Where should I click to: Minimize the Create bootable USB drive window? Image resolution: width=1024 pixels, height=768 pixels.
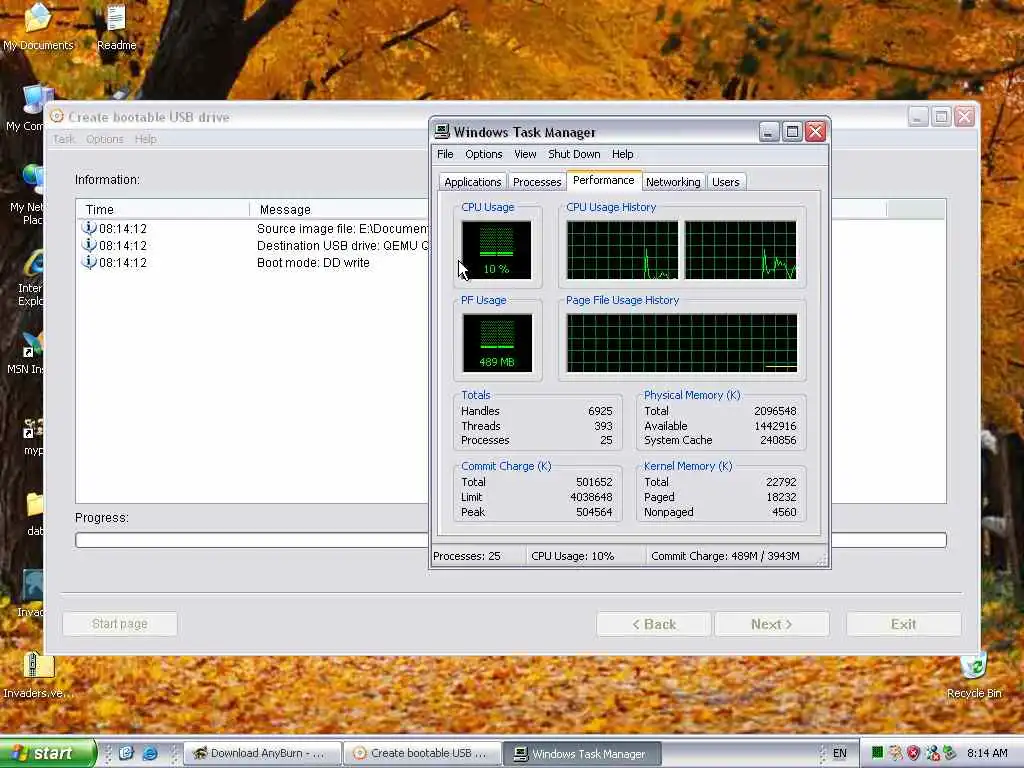[x=918, y=117]
